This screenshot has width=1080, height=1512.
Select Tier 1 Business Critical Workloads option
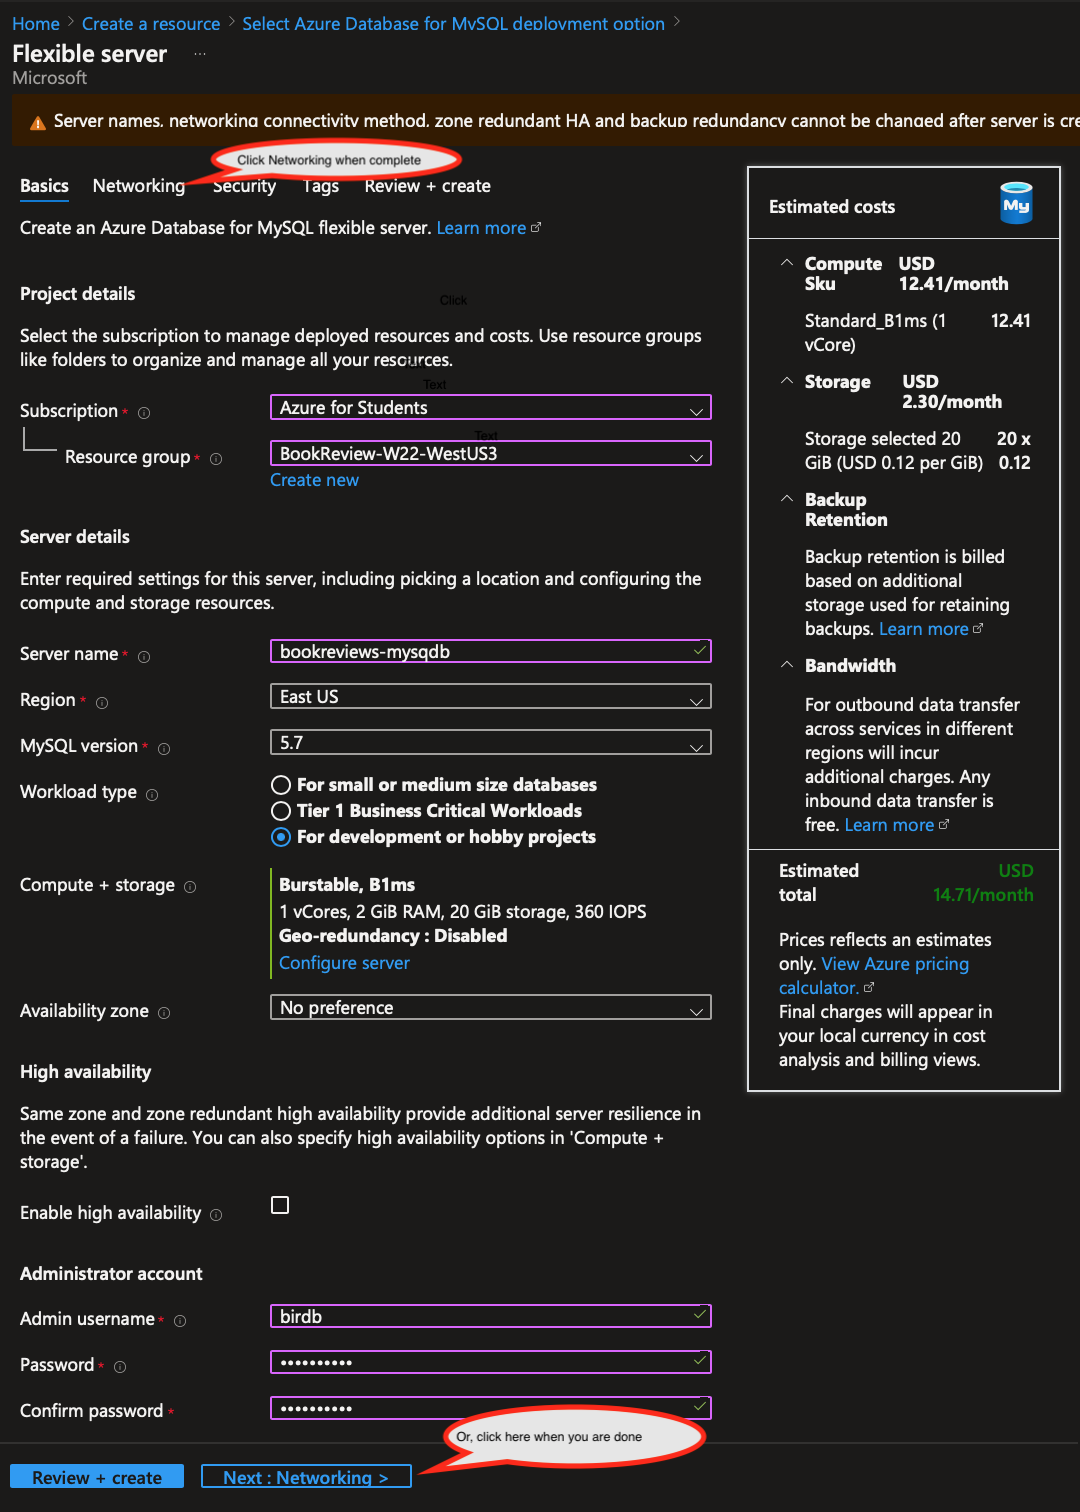click(x=281, y=811)
